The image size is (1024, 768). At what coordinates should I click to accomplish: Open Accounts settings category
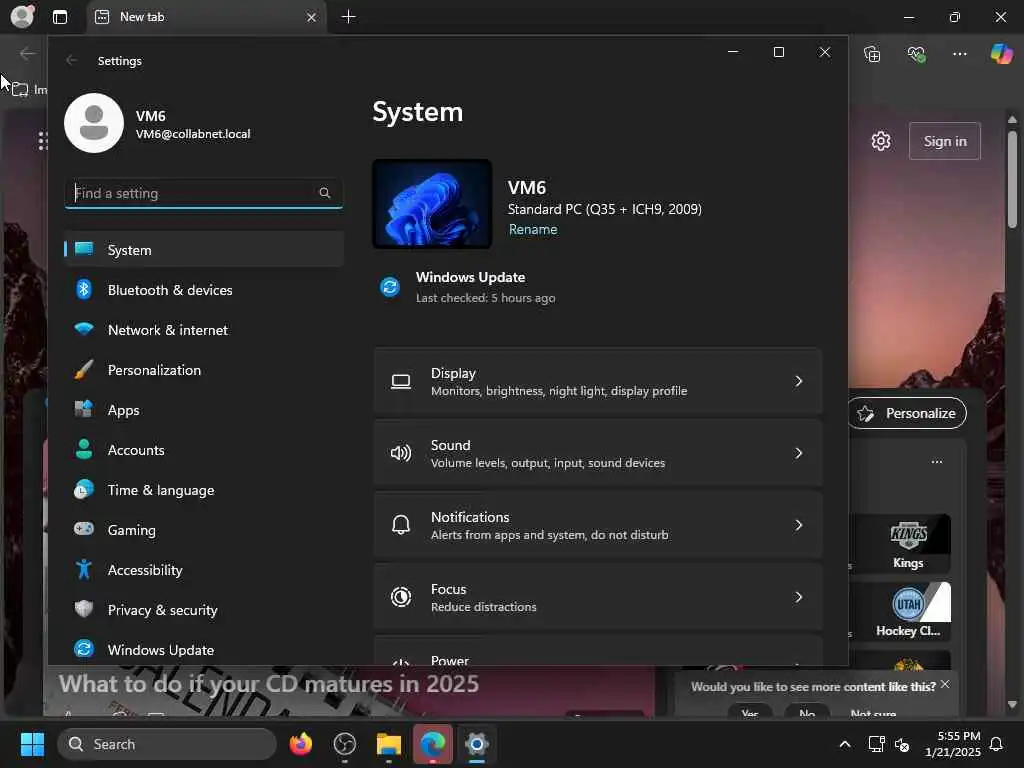point(204,450)
